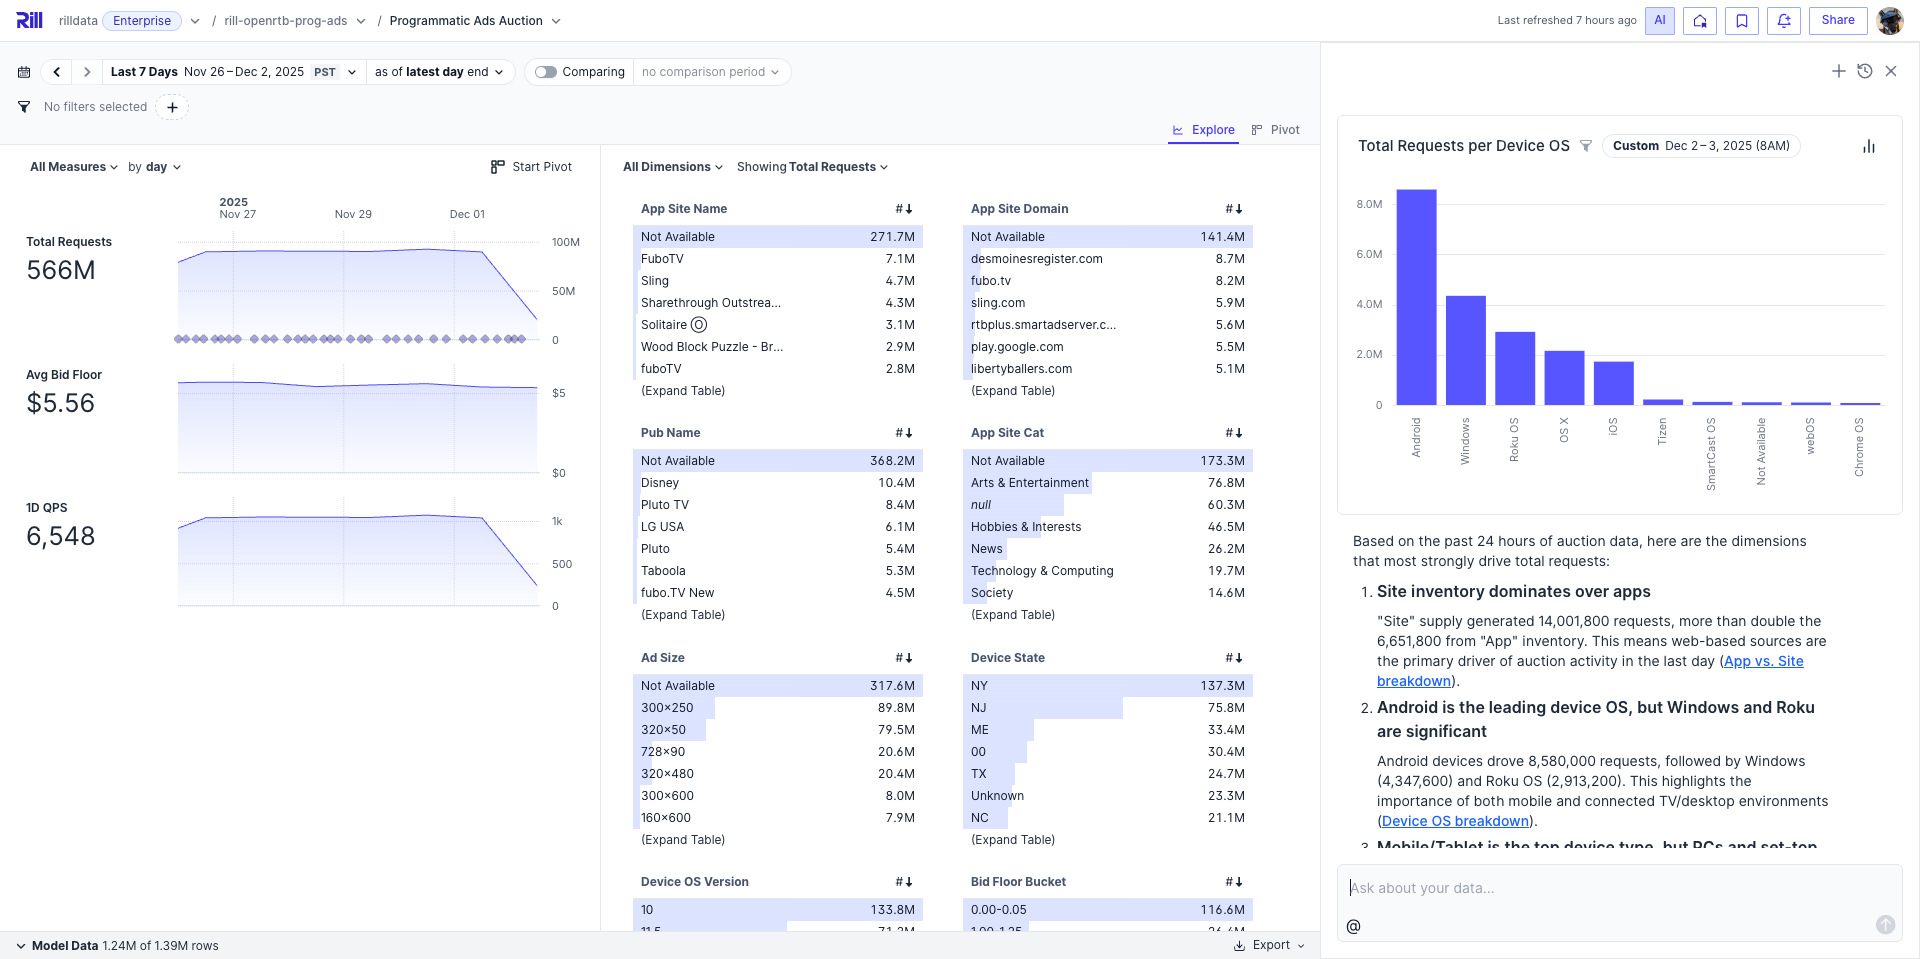Click the Share button
Viewport: 1920px width, 959px height.
(x=1837, y=21)
